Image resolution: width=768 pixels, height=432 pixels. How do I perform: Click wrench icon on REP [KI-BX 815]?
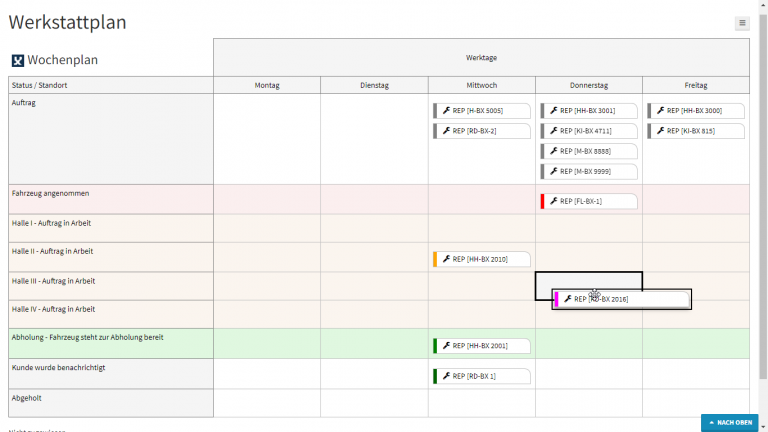(x=660, y=130)
